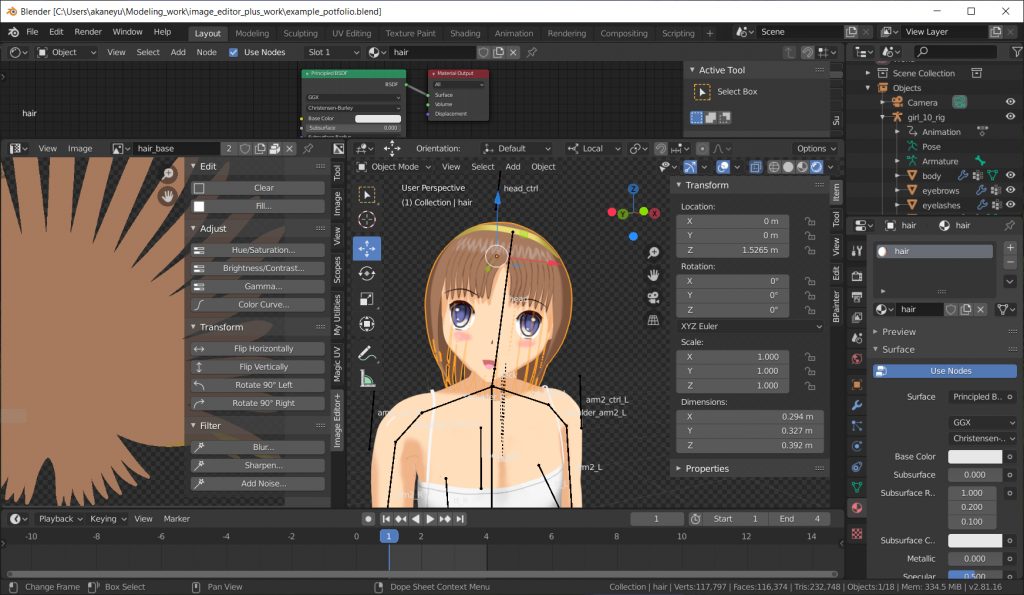
Task: Select the Scale tool in viewport toolbar
Action: (367, 299)
